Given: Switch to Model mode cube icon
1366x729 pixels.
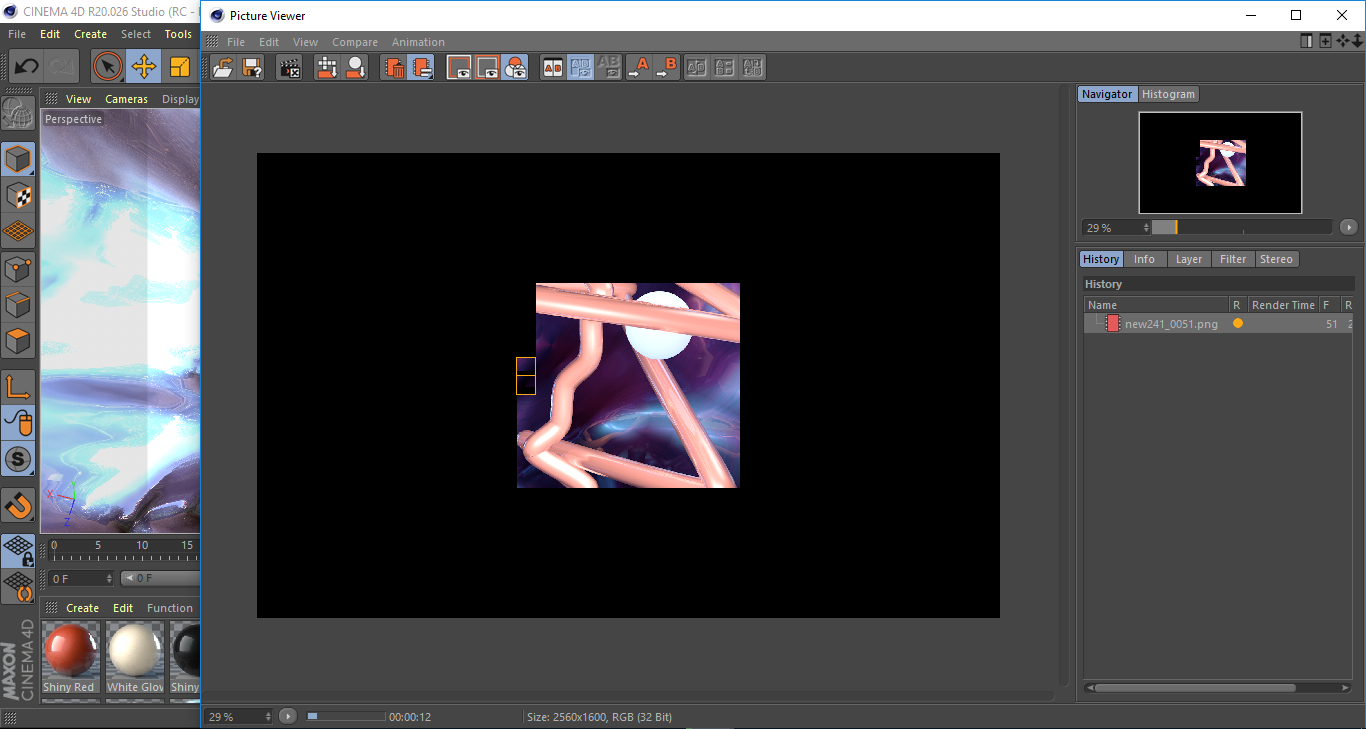Looking at the screenshot, I should pos(18,159).
